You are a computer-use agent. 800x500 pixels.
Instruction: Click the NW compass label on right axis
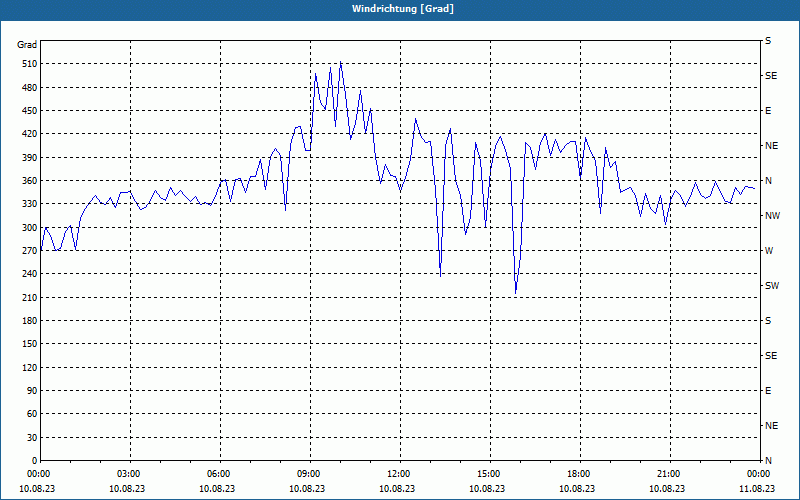[x=772, y=216]
